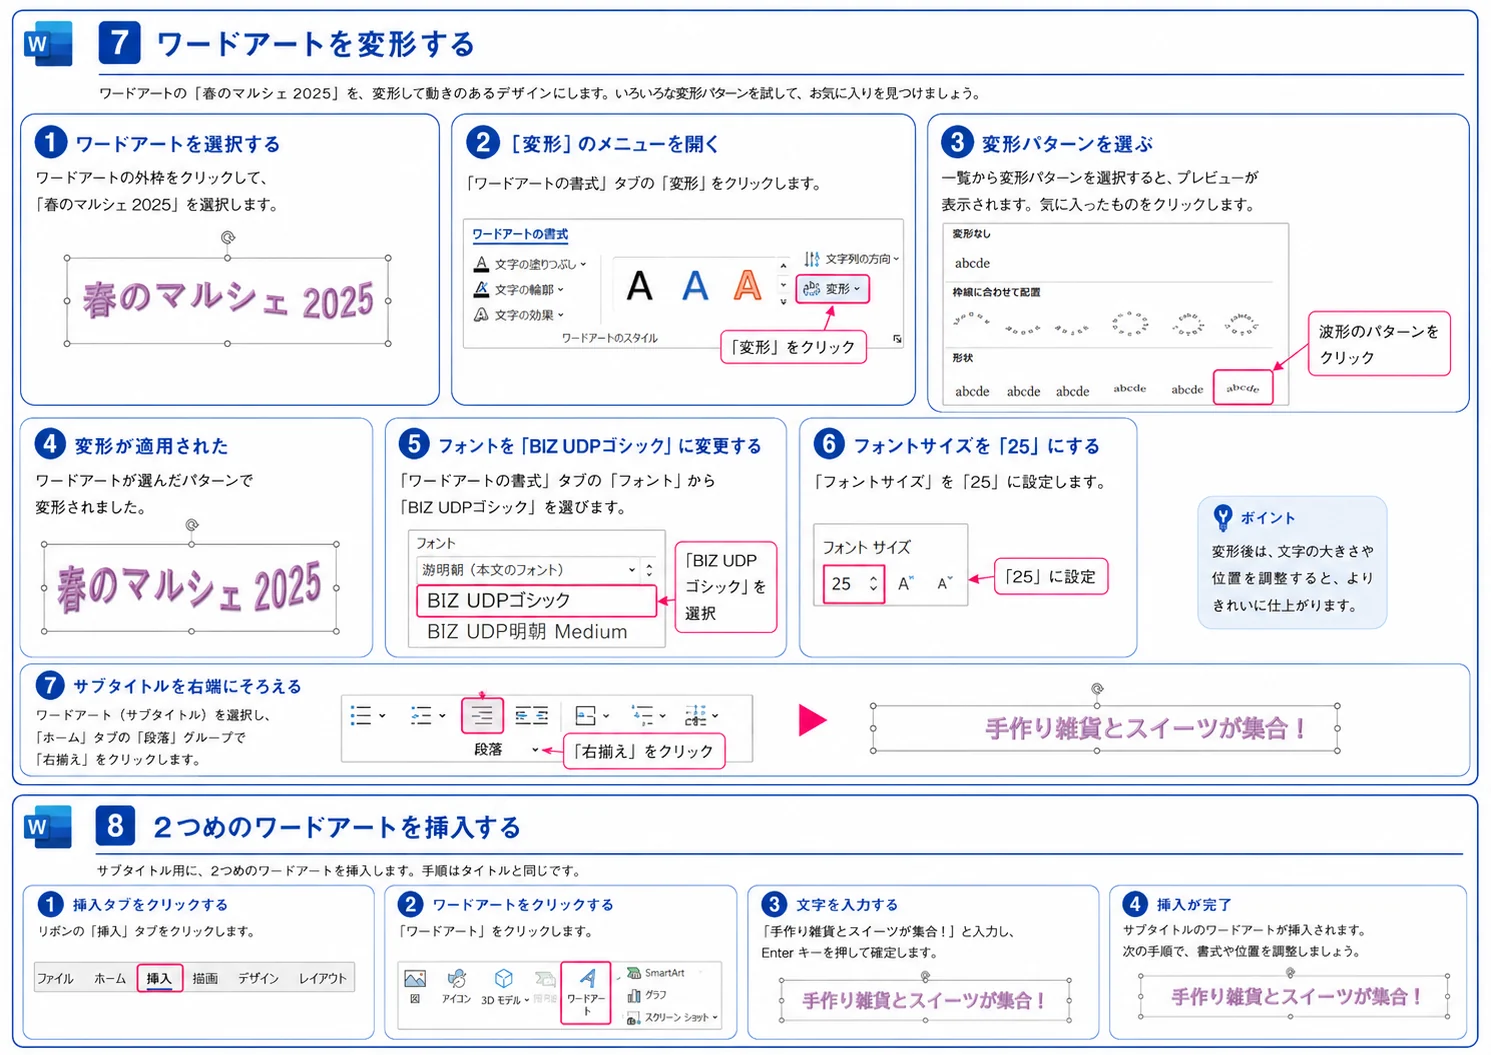This screenshot has width=1491, height=1055.
Task: Click the subtitle WordArt beside the pink arrow
Action: pos(1145,727)
